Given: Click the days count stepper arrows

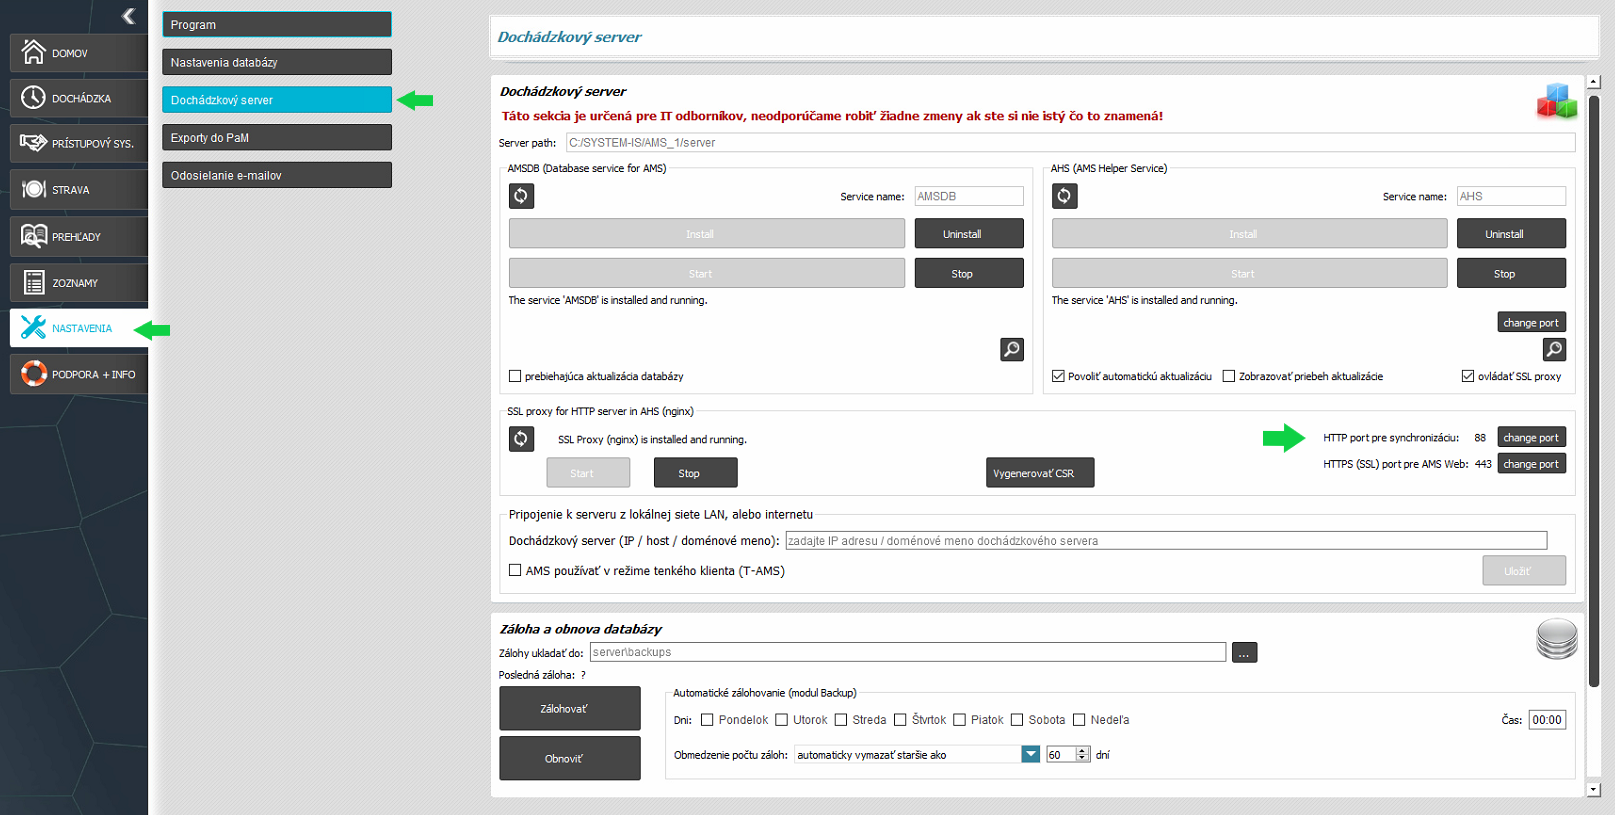Looking at the screenshot, I should 1082,754.
